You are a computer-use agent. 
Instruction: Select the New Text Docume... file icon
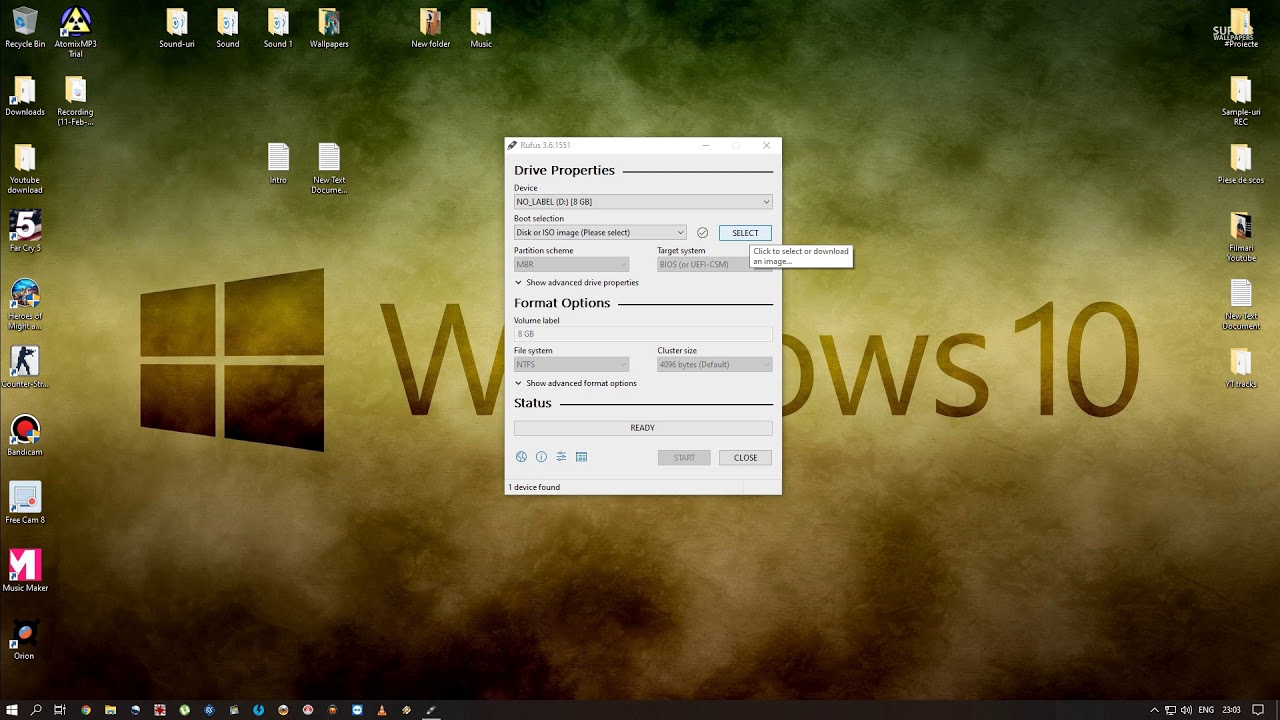[329, 169]
